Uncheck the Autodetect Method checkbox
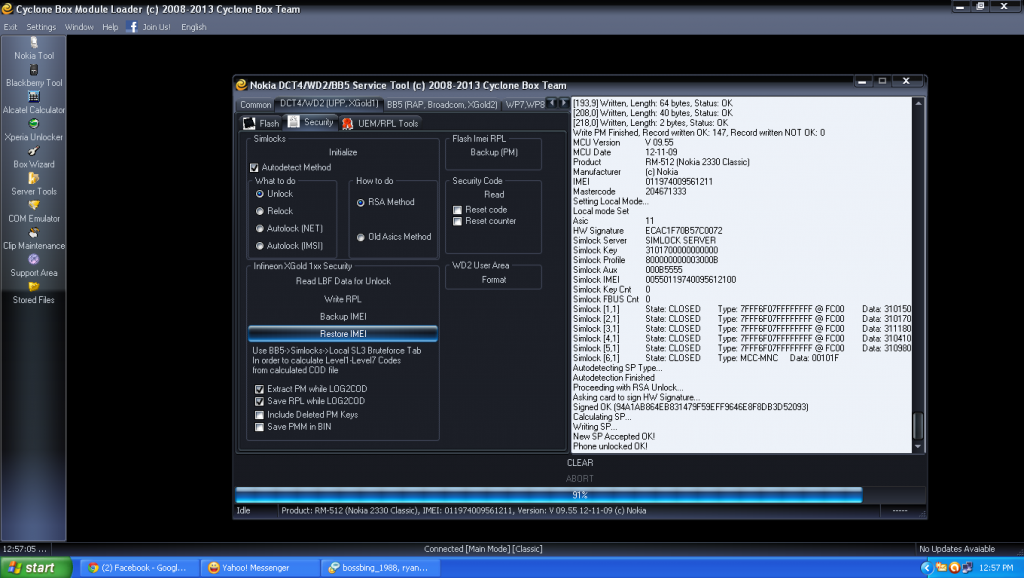Screen dimensions: 1024x578 point(254,168)
